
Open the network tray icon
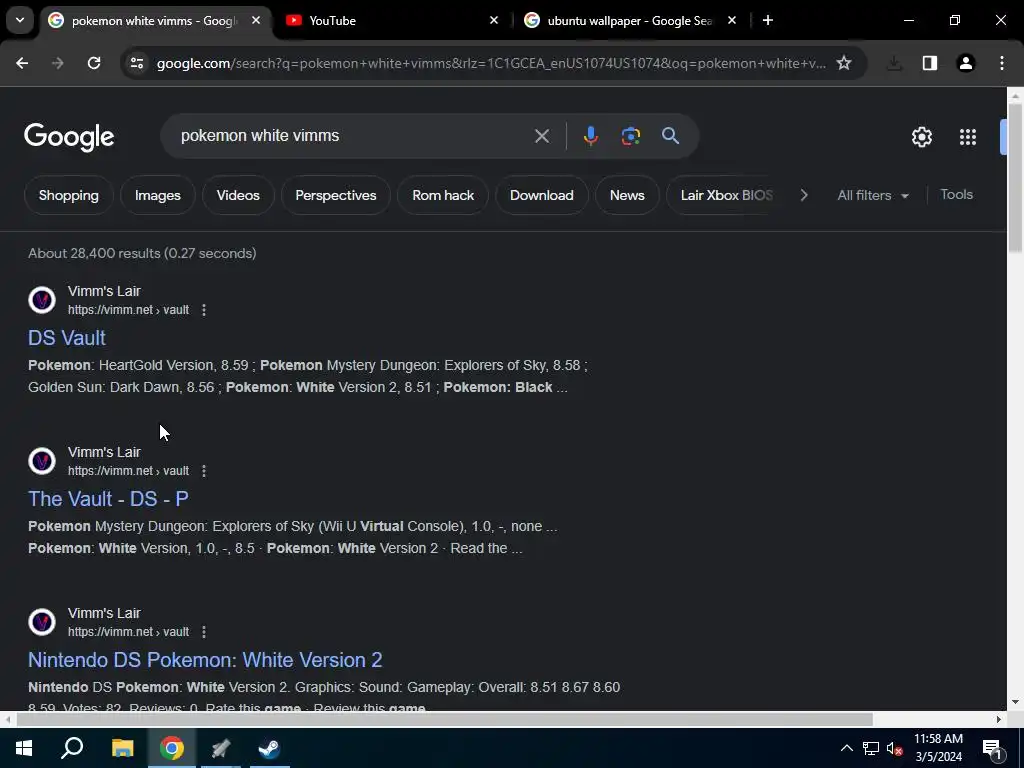tap(871, 748)
